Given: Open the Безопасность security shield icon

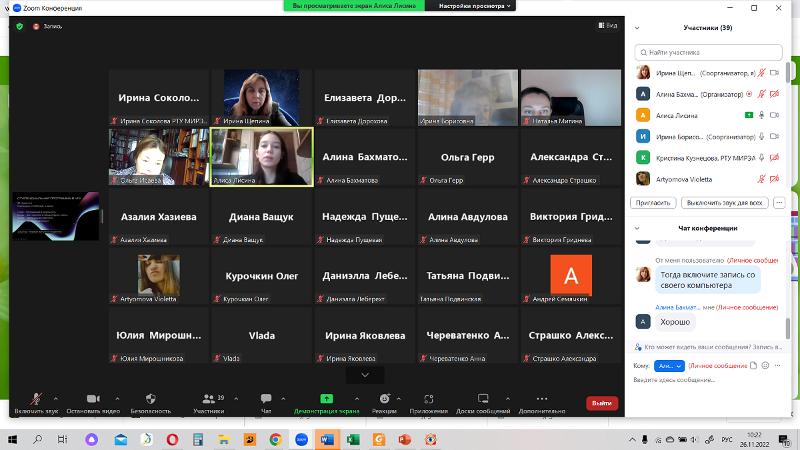Looking at the screenshot, I should pyautogui.click(x=150, y=398).
